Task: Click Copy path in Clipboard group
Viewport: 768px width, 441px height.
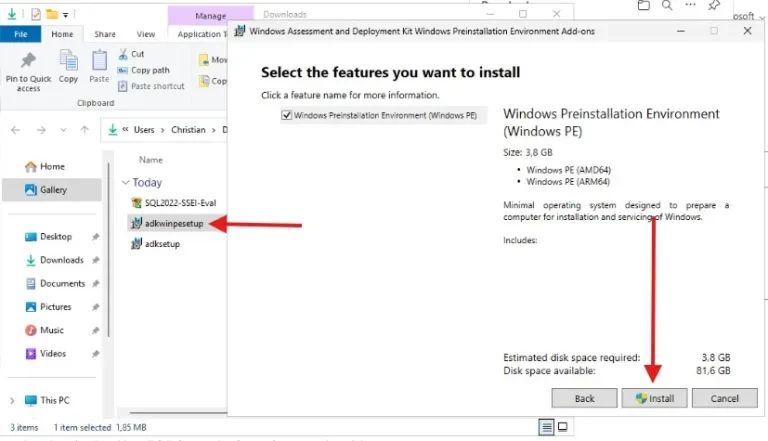Action: point(144,70)
